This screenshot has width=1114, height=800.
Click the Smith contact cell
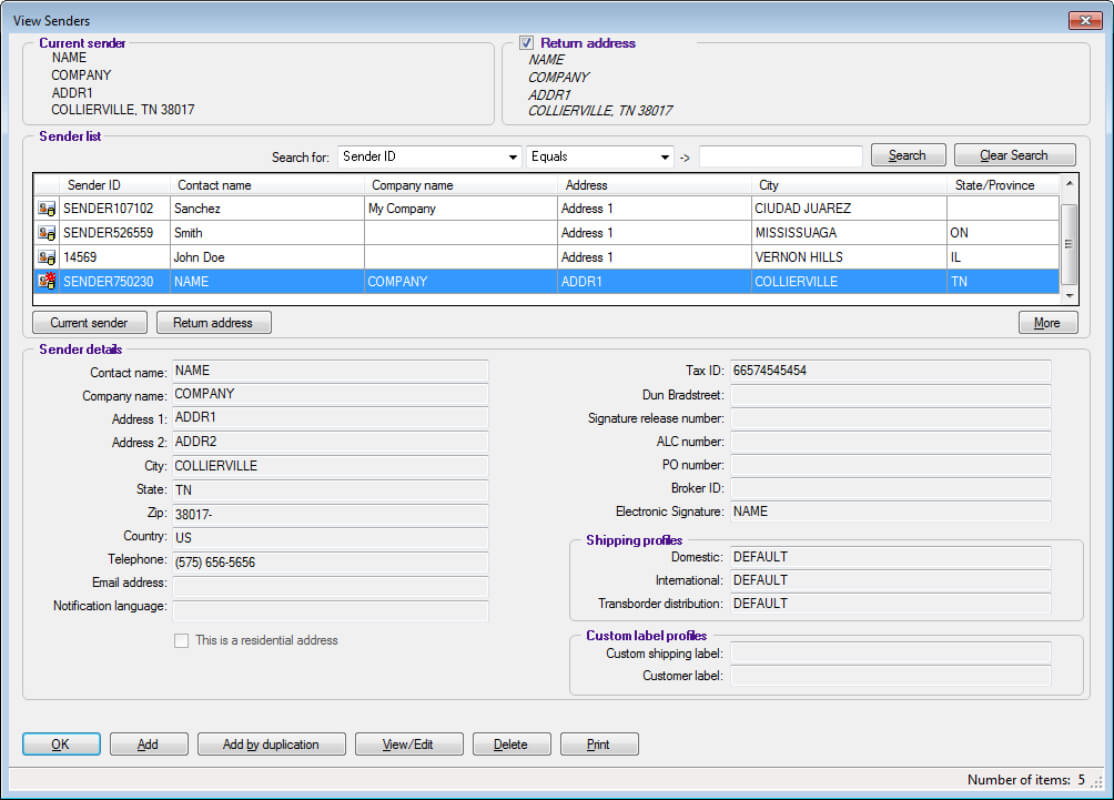pyautogui.click(x=267, y=233)
